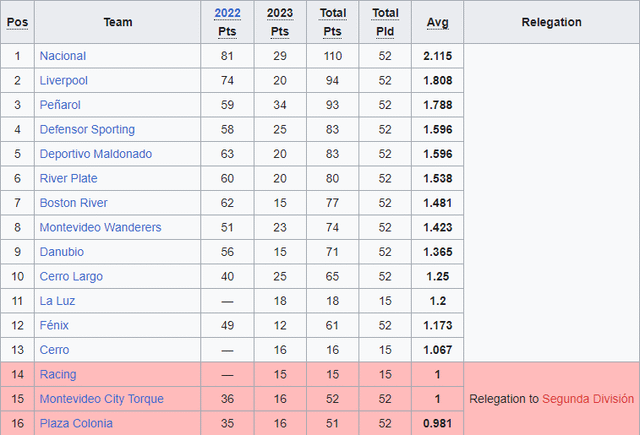Viewport: 640px width, 435px height.
Task: Select River Plate's average 1.538
Action: (438, 178)
